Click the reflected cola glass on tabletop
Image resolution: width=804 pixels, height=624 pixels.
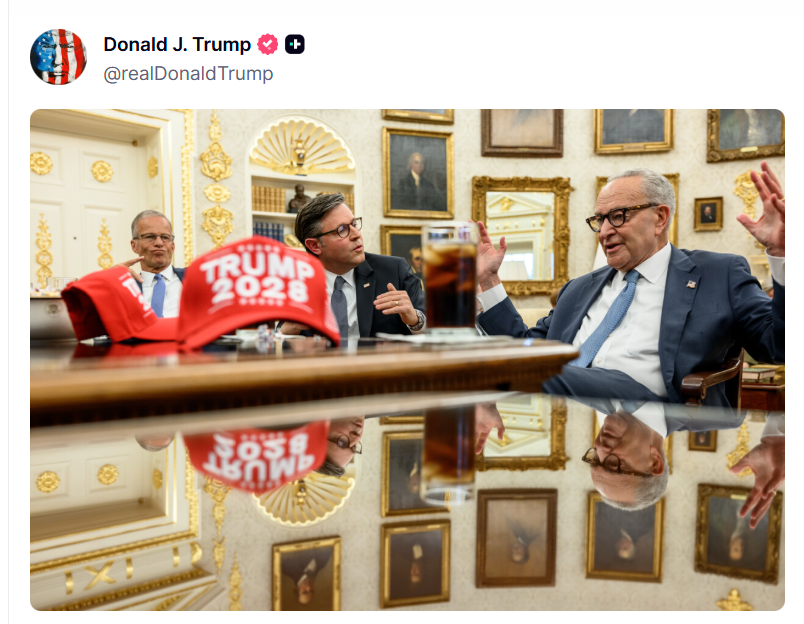point(448,453)
